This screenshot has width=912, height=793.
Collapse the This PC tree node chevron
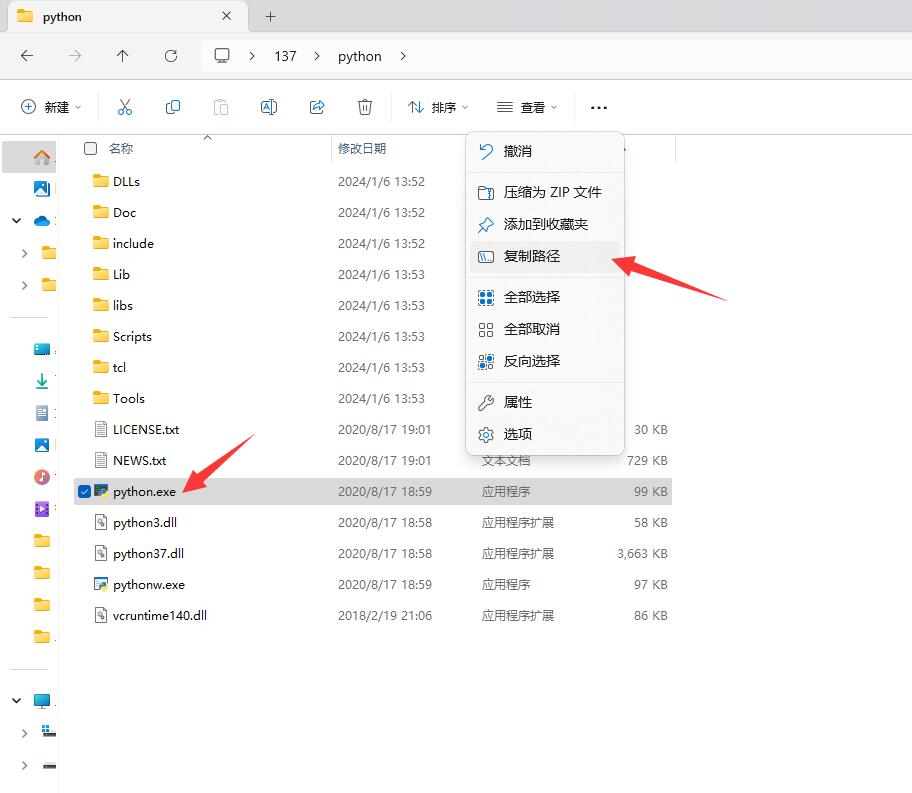(x=17, y=700)
